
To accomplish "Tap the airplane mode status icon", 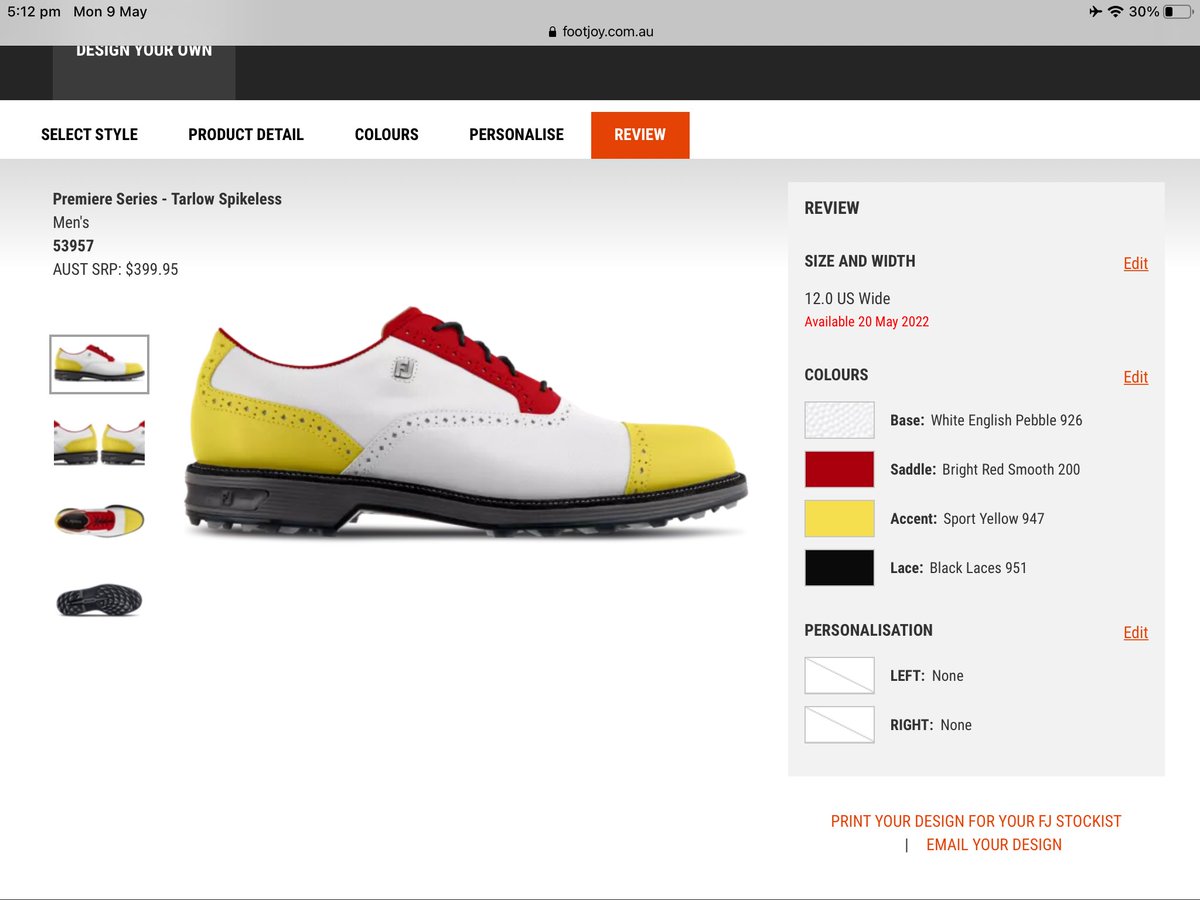I will 1095,12.
